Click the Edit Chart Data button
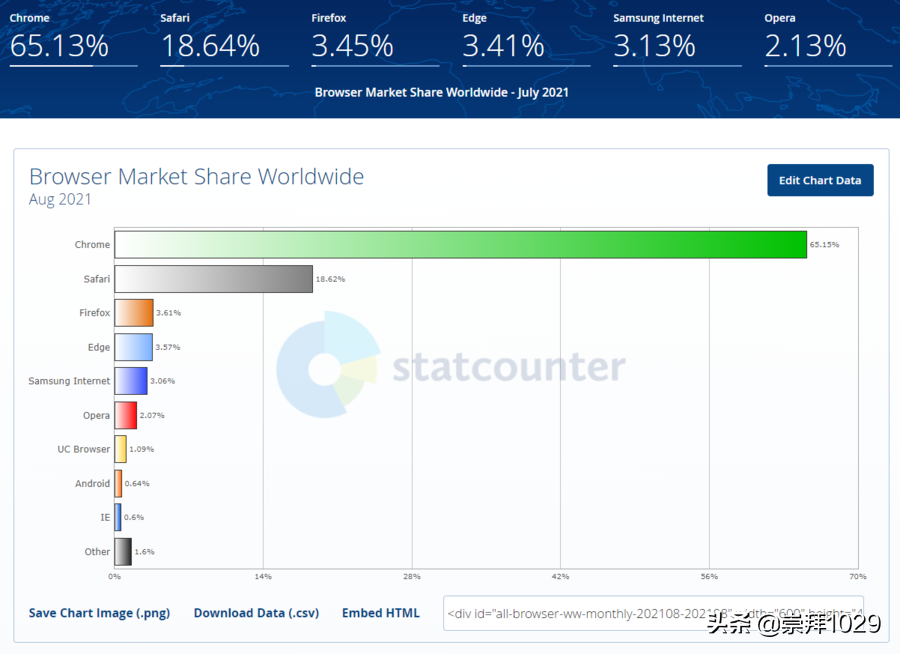Screen dimensions: 900x654 pos(820,180)
